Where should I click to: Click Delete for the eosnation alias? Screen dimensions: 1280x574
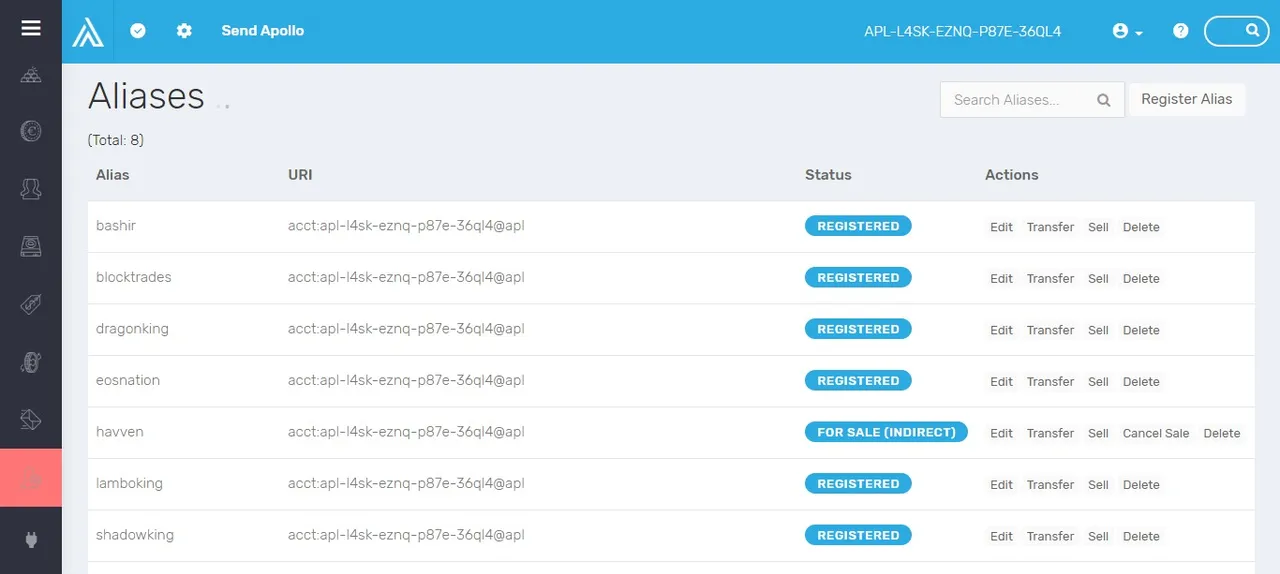click(x=1141, y=382)
